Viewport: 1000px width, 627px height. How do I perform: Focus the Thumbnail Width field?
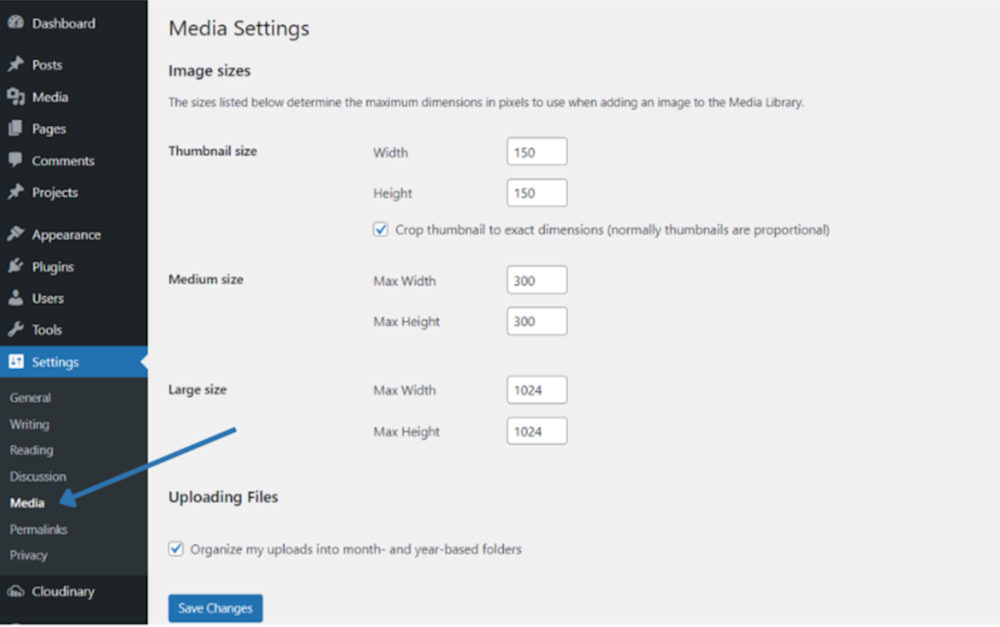(537, 152)
